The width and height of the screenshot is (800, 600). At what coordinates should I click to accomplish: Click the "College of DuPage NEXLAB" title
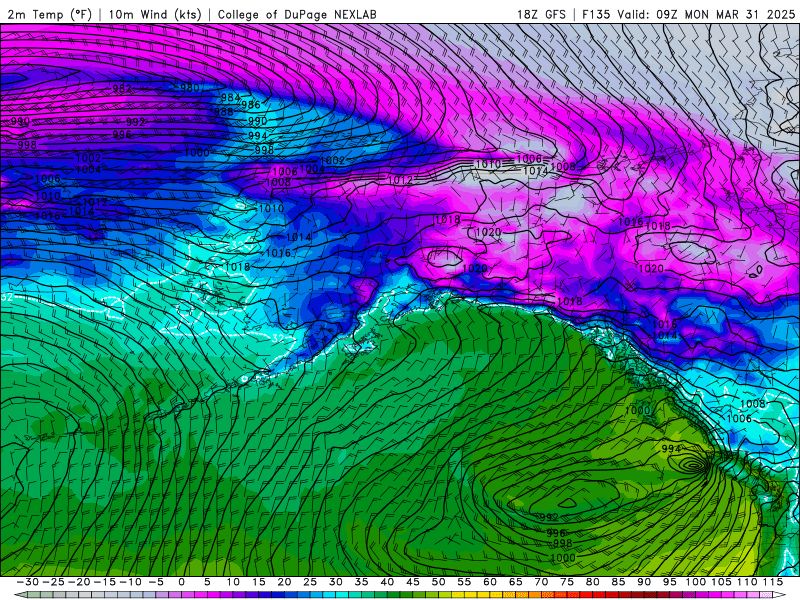297,14
